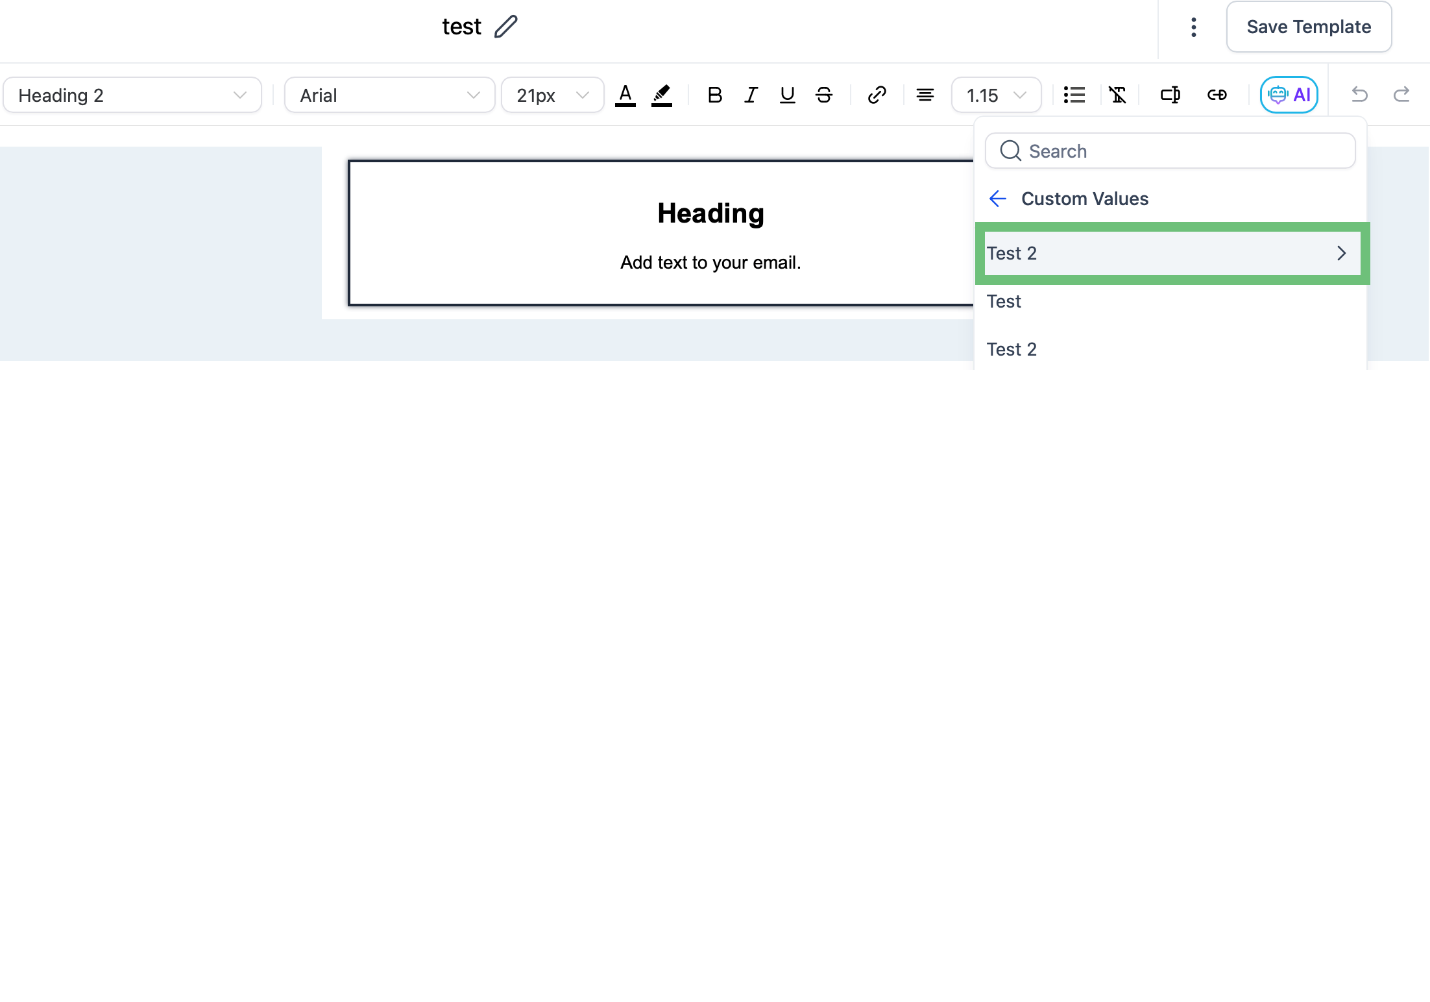This screenshot has width=1430, height=1002.
Task: Toggle bold formatting
Action: [714, 95]
